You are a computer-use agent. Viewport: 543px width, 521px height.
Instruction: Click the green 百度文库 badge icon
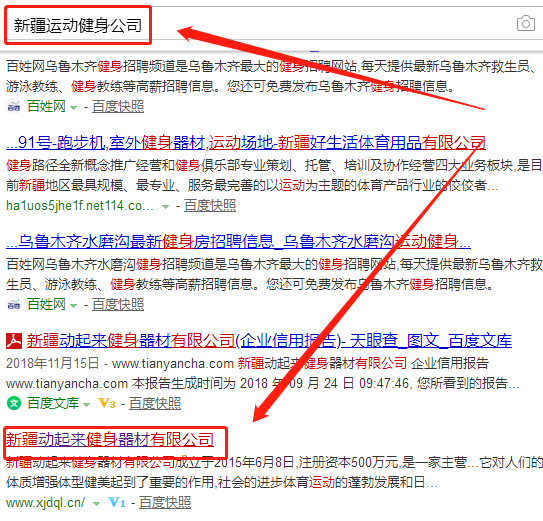[14, 404]
